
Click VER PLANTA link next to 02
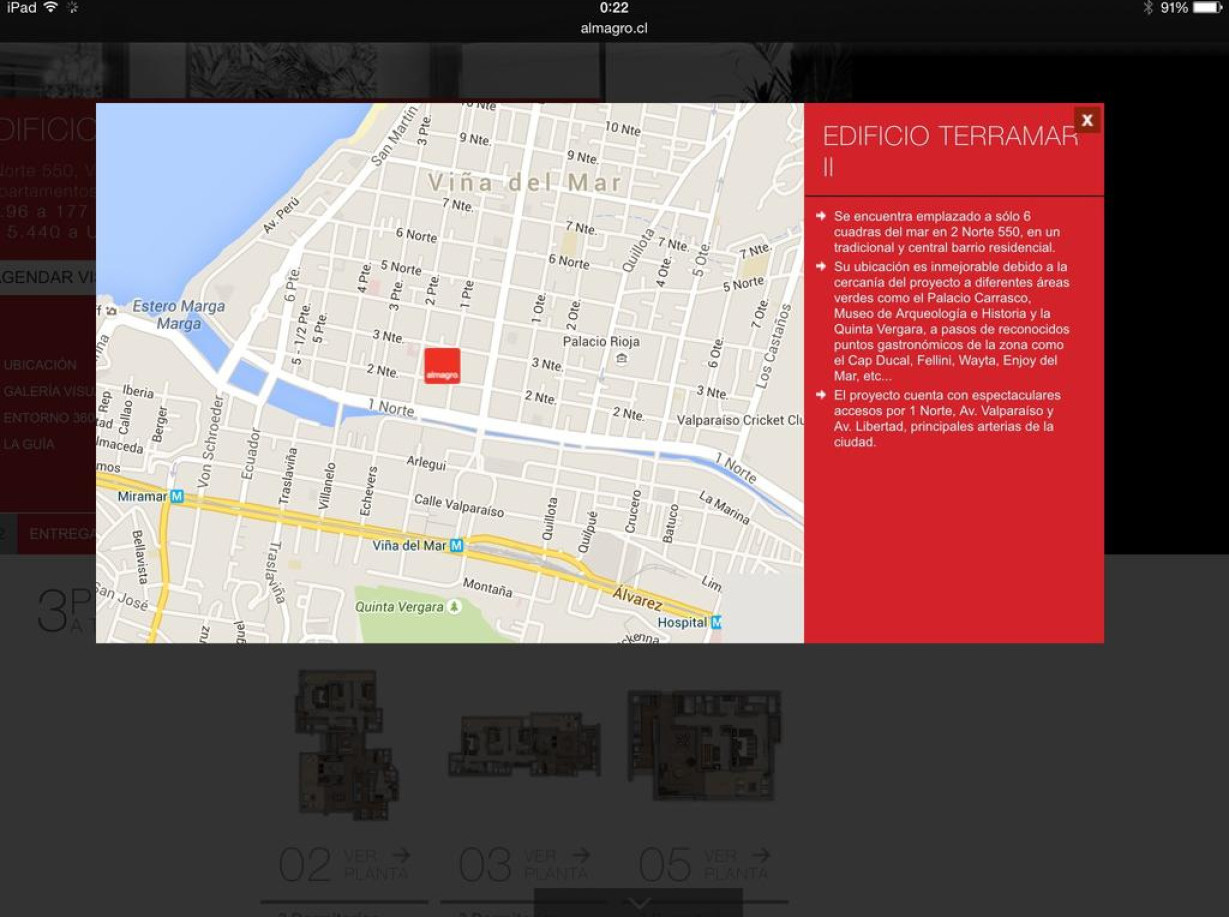click(377, 865)
